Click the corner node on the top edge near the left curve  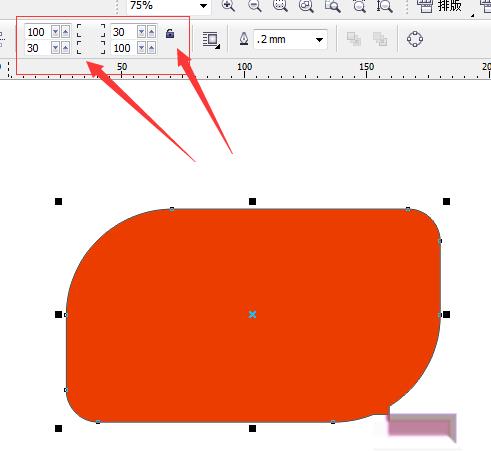(172, 209)
